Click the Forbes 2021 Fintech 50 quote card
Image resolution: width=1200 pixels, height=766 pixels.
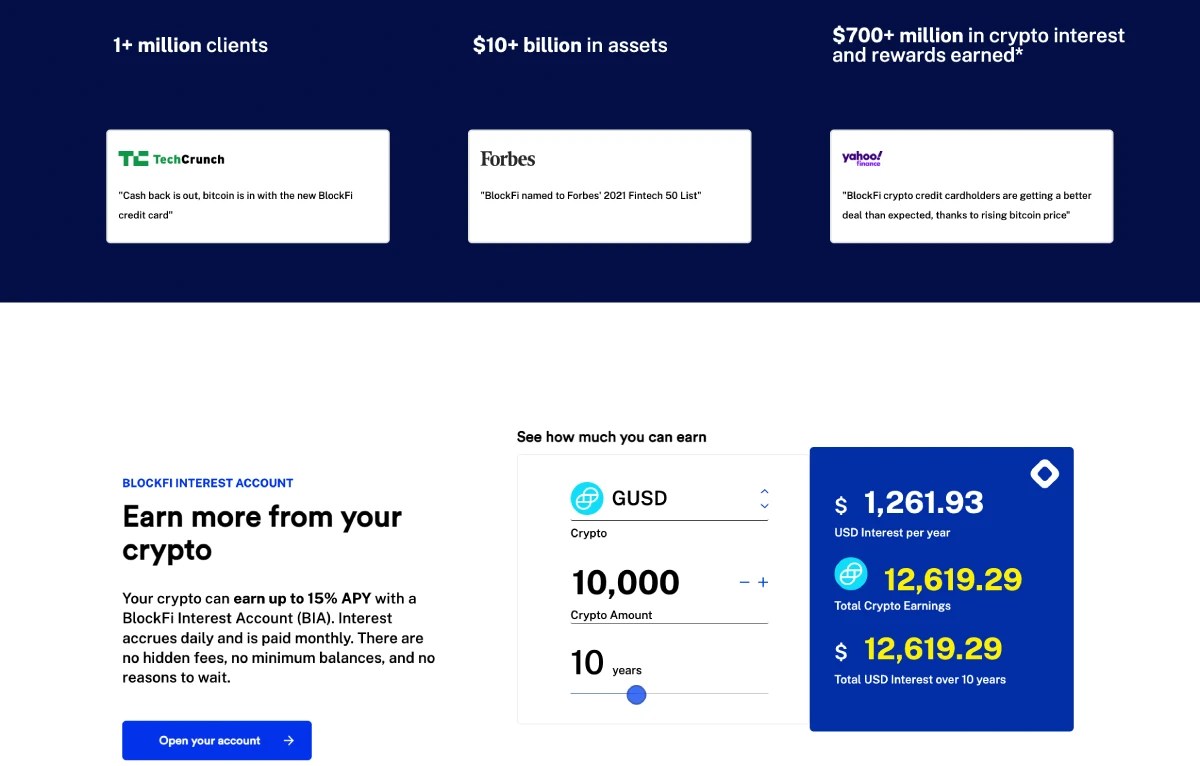click(x=609, y=186)
